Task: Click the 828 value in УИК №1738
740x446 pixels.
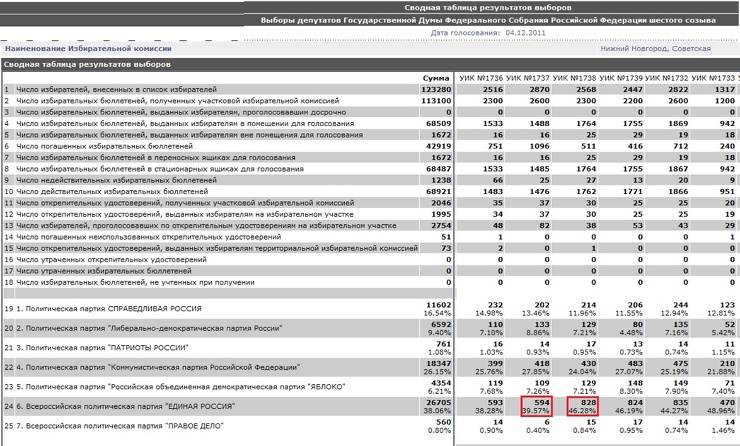Action: pos(588,403)
